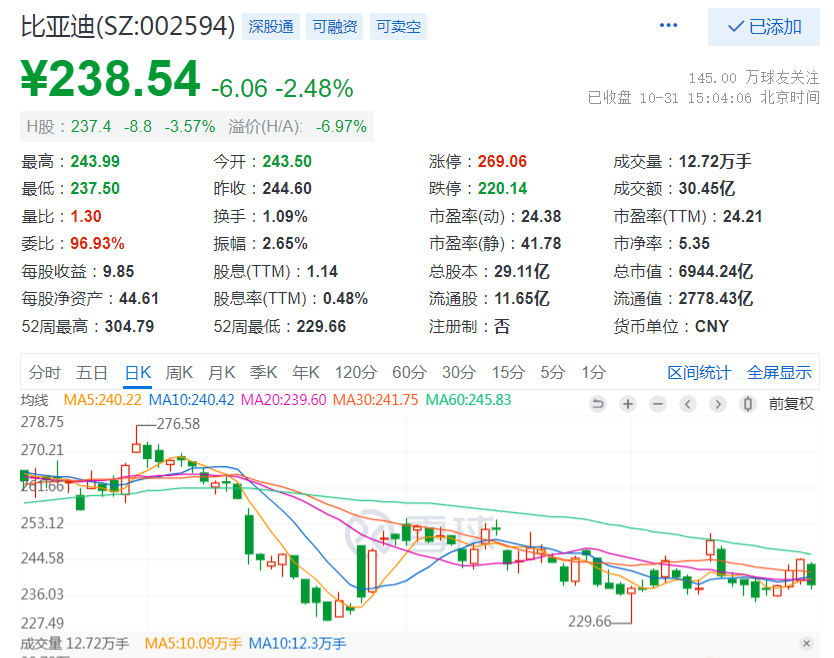Open the three-dot more options menu
The height and width of the screenshot is (658, 834).
tap(668, 26)
